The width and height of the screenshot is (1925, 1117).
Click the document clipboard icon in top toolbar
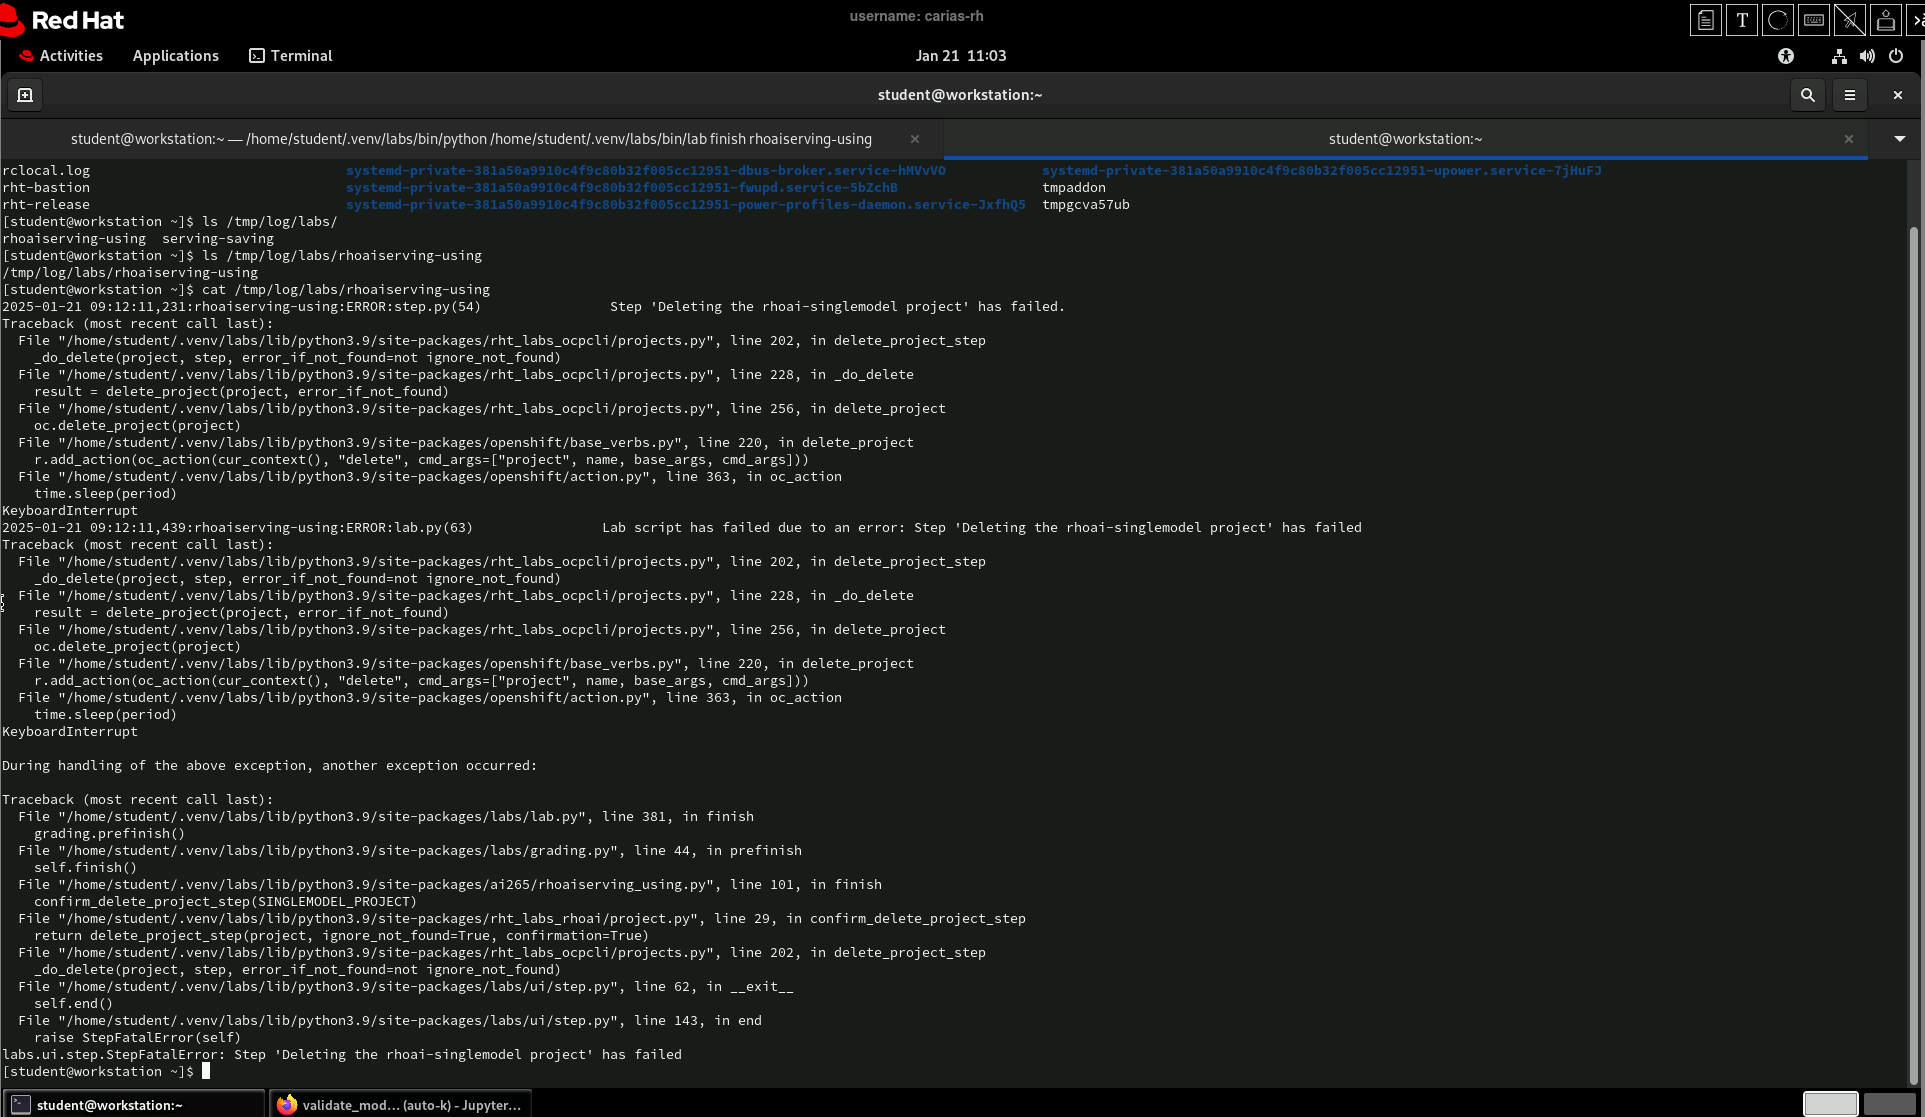click(x=1705, y=20)
